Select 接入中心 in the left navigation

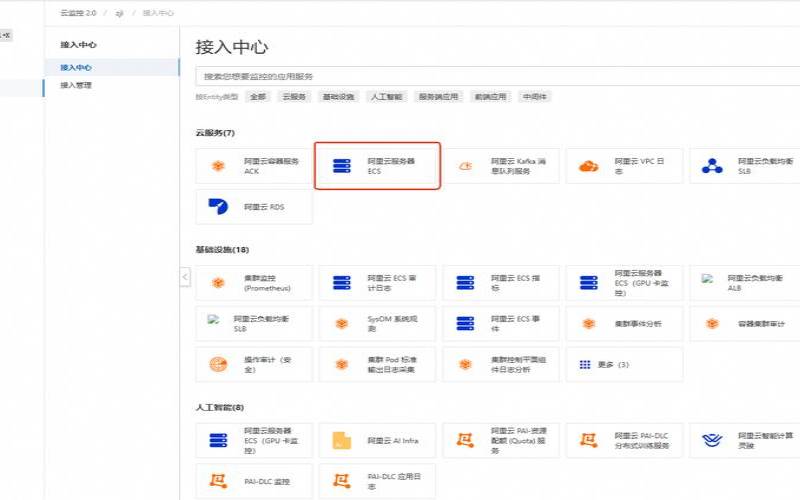point(112,67)
